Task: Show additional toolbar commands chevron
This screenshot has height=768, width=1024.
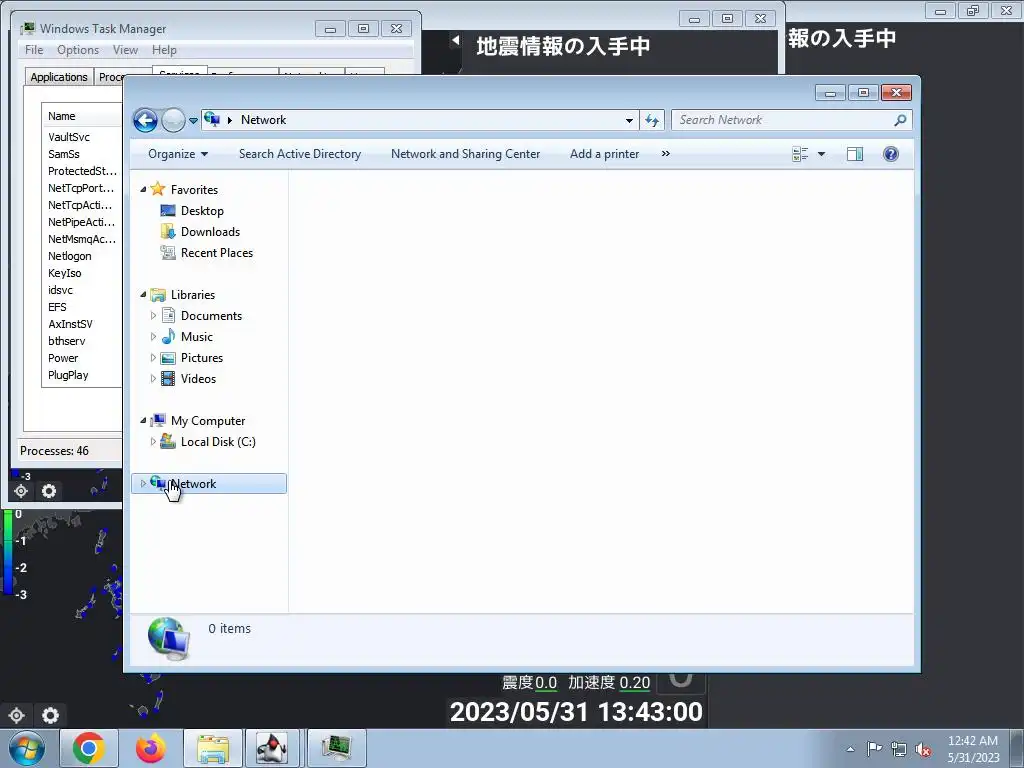Action: (x=665, y=154)
